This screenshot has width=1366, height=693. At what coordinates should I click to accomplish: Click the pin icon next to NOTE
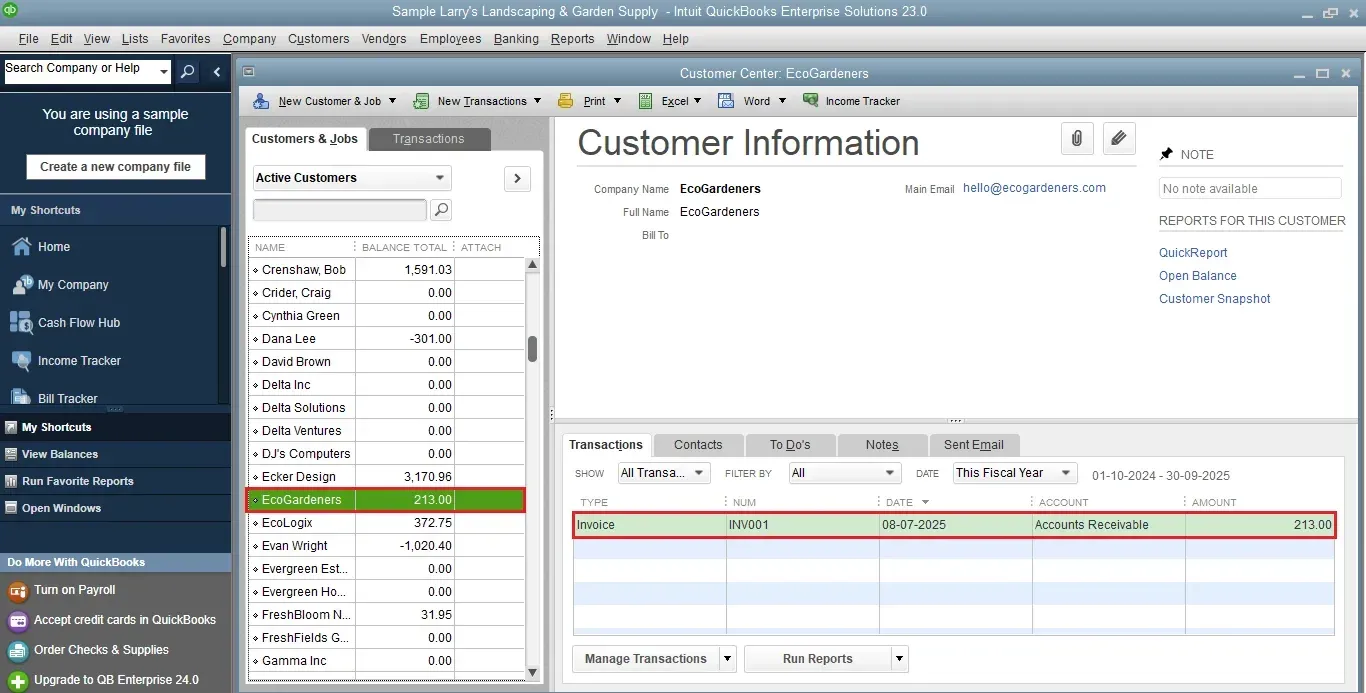tap(1166, 154)
